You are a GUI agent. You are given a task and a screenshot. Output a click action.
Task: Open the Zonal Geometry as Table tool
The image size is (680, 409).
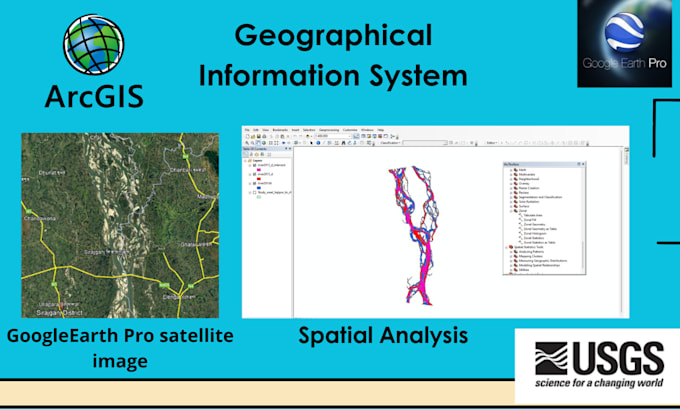point(540,229)
